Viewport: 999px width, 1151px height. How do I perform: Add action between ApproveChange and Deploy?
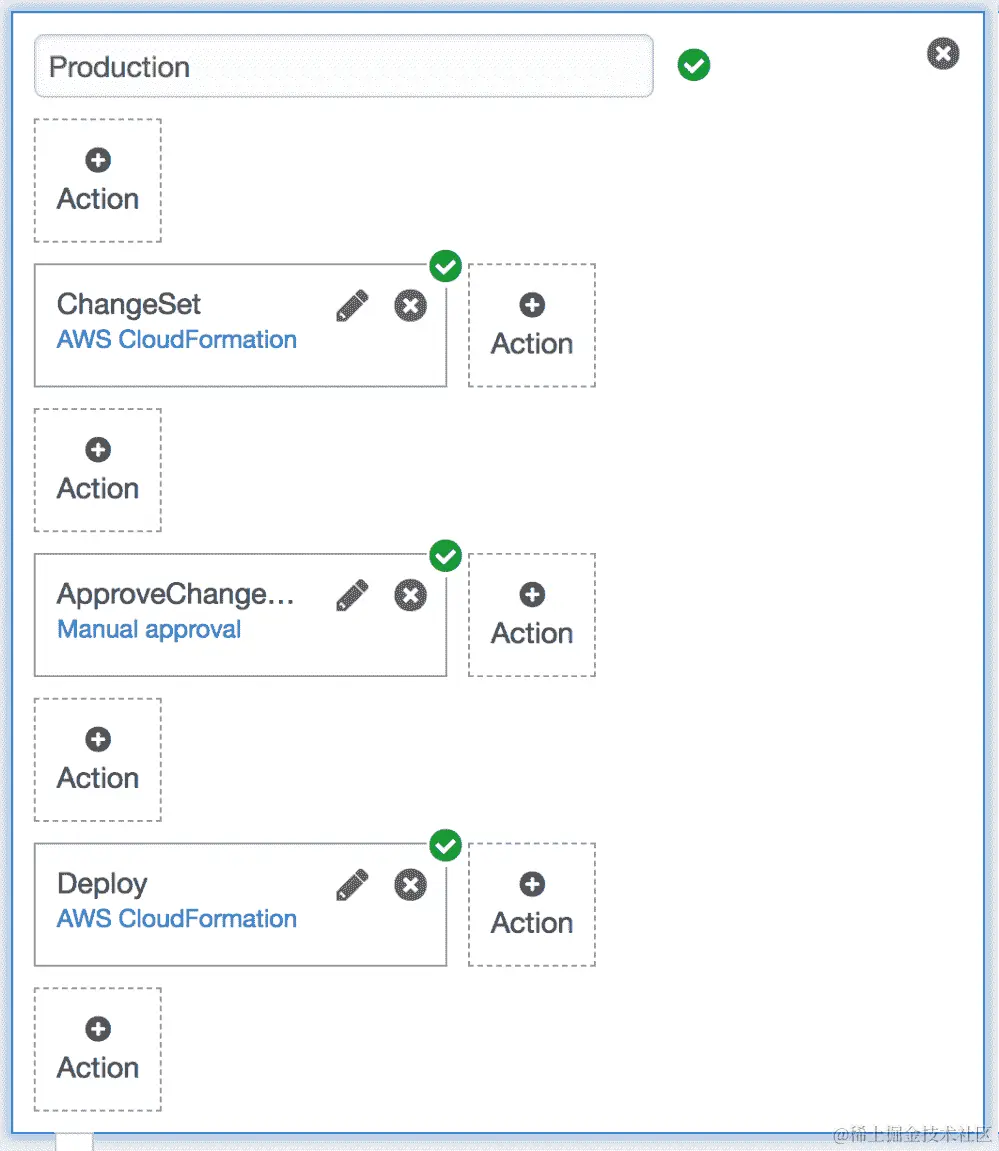98,760
